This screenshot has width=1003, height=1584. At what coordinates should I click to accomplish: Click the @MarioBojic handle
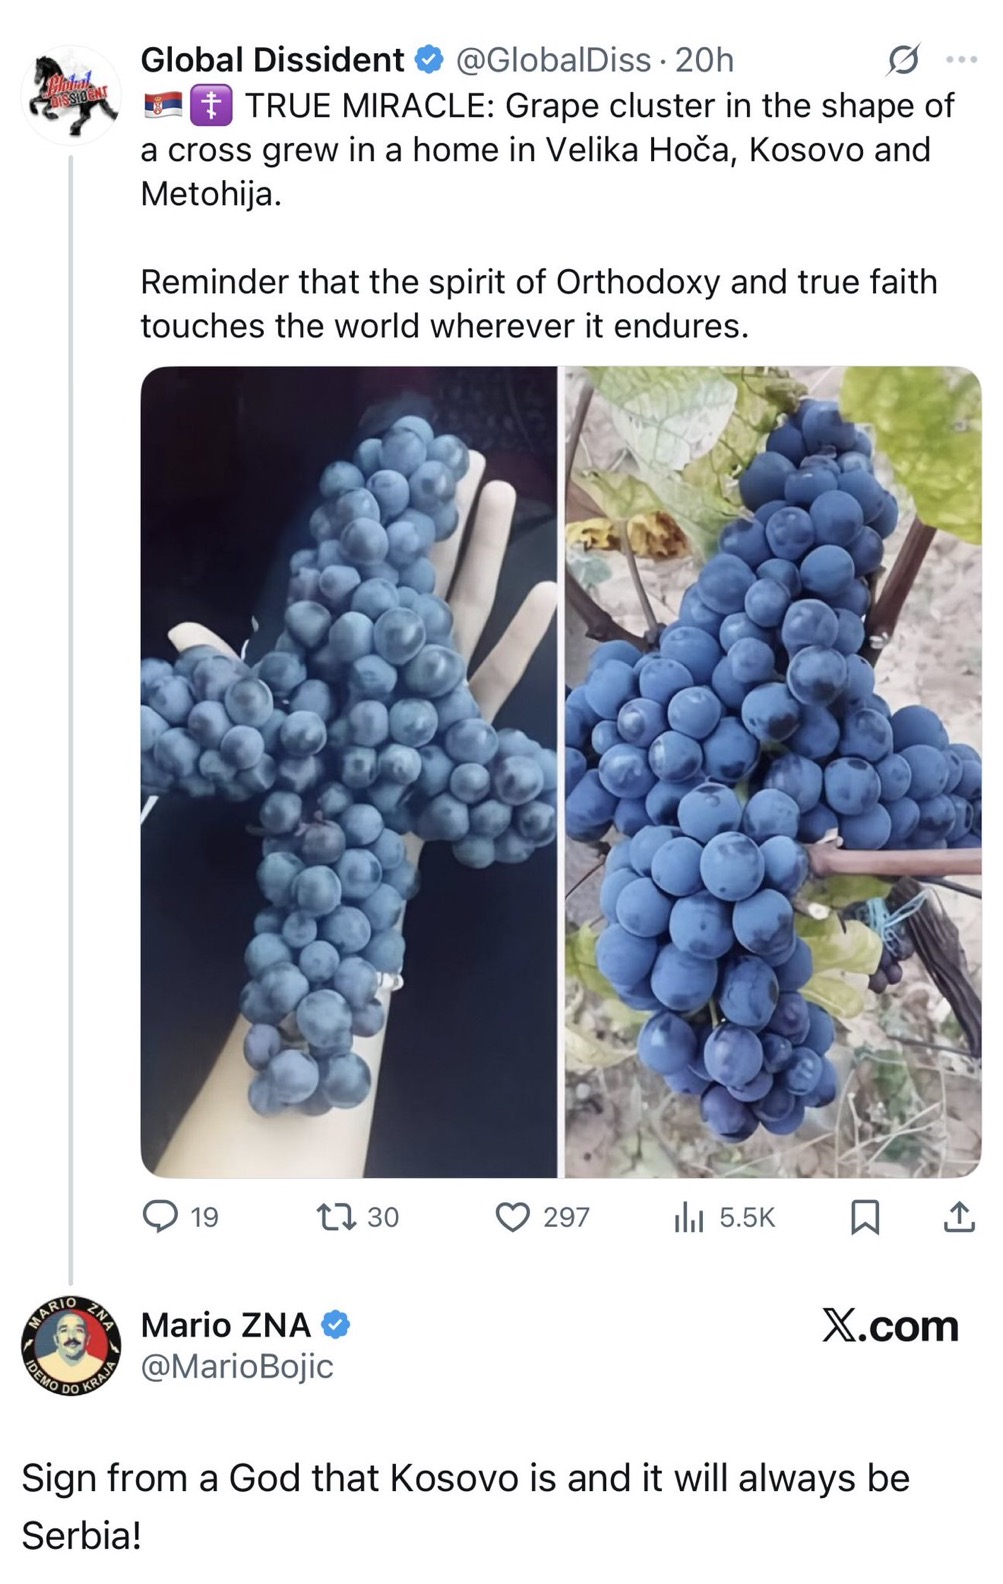point(237,1366)
